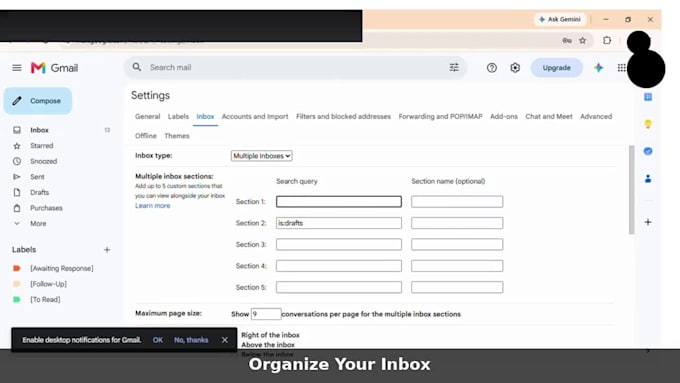The image size is (680, 383).
Task: Click Section 5 section name field
Action: (x=457, y=287)
